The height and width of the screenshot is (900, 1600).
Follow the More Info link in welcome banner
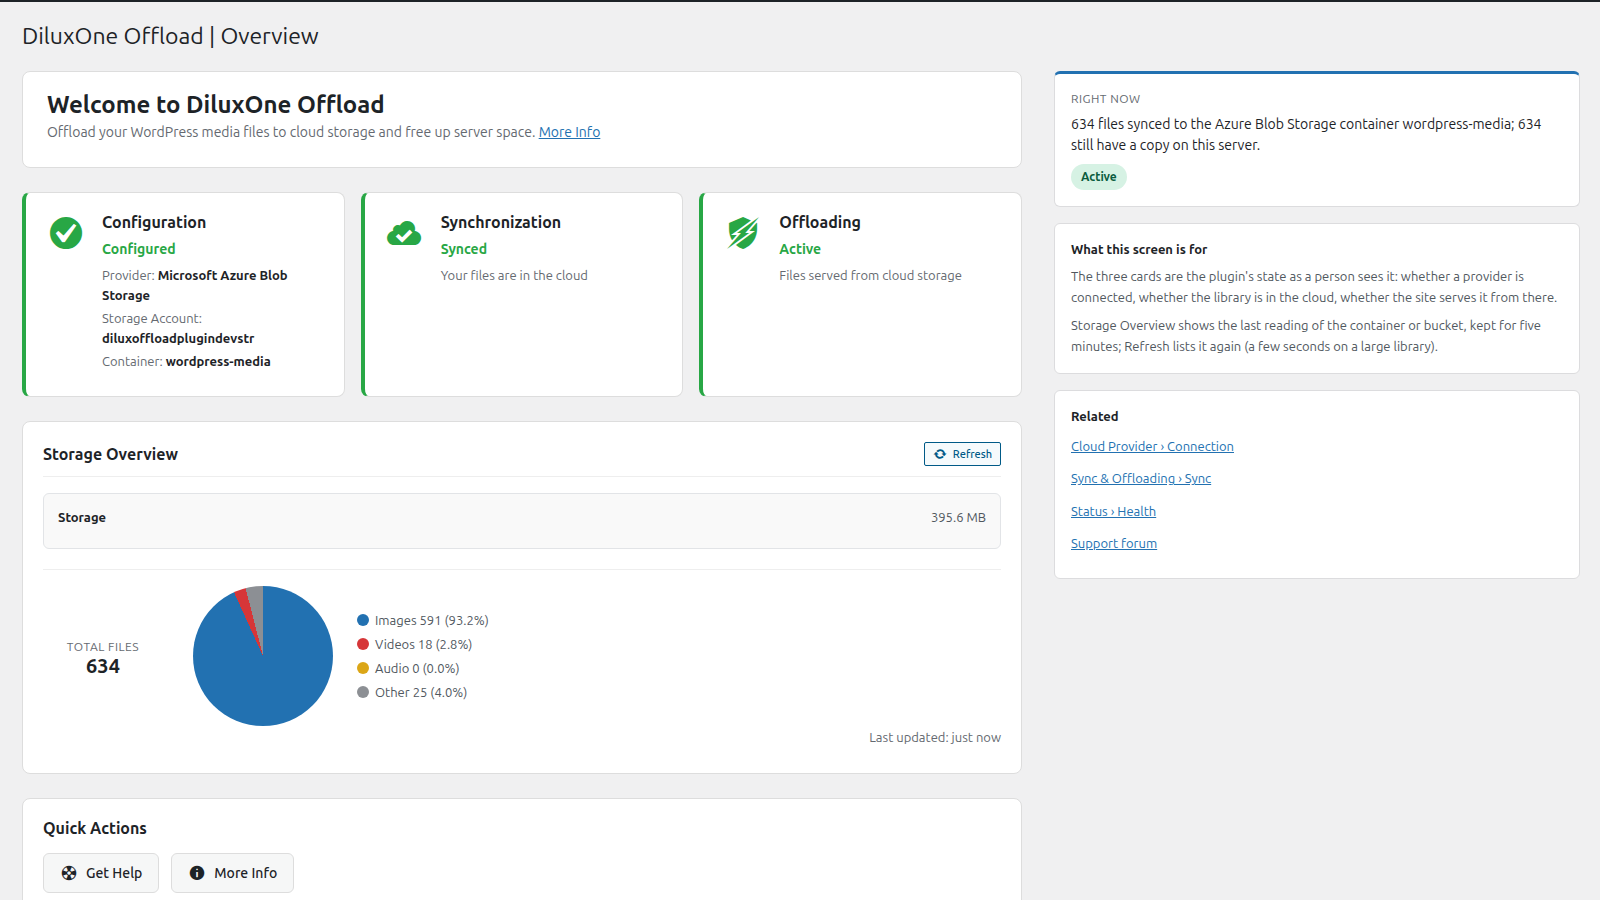point(569,132)
